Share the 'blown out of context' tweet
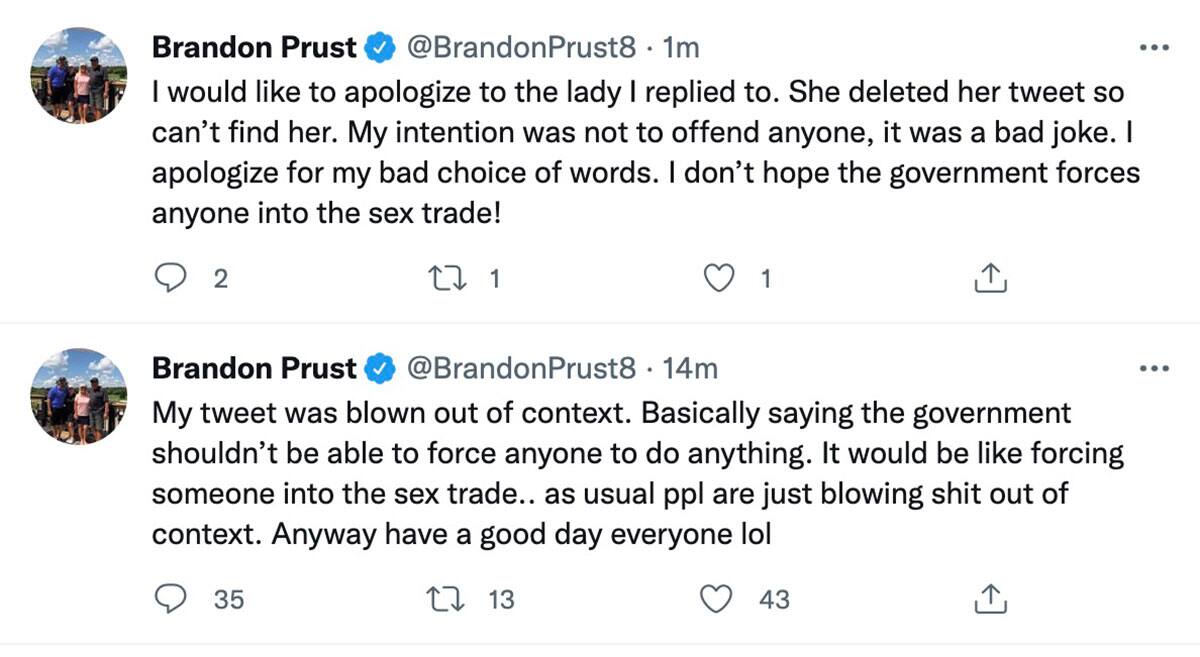The width and height of the screenshot is (1200, 657). pyautogui.click(x=989, y=599)
